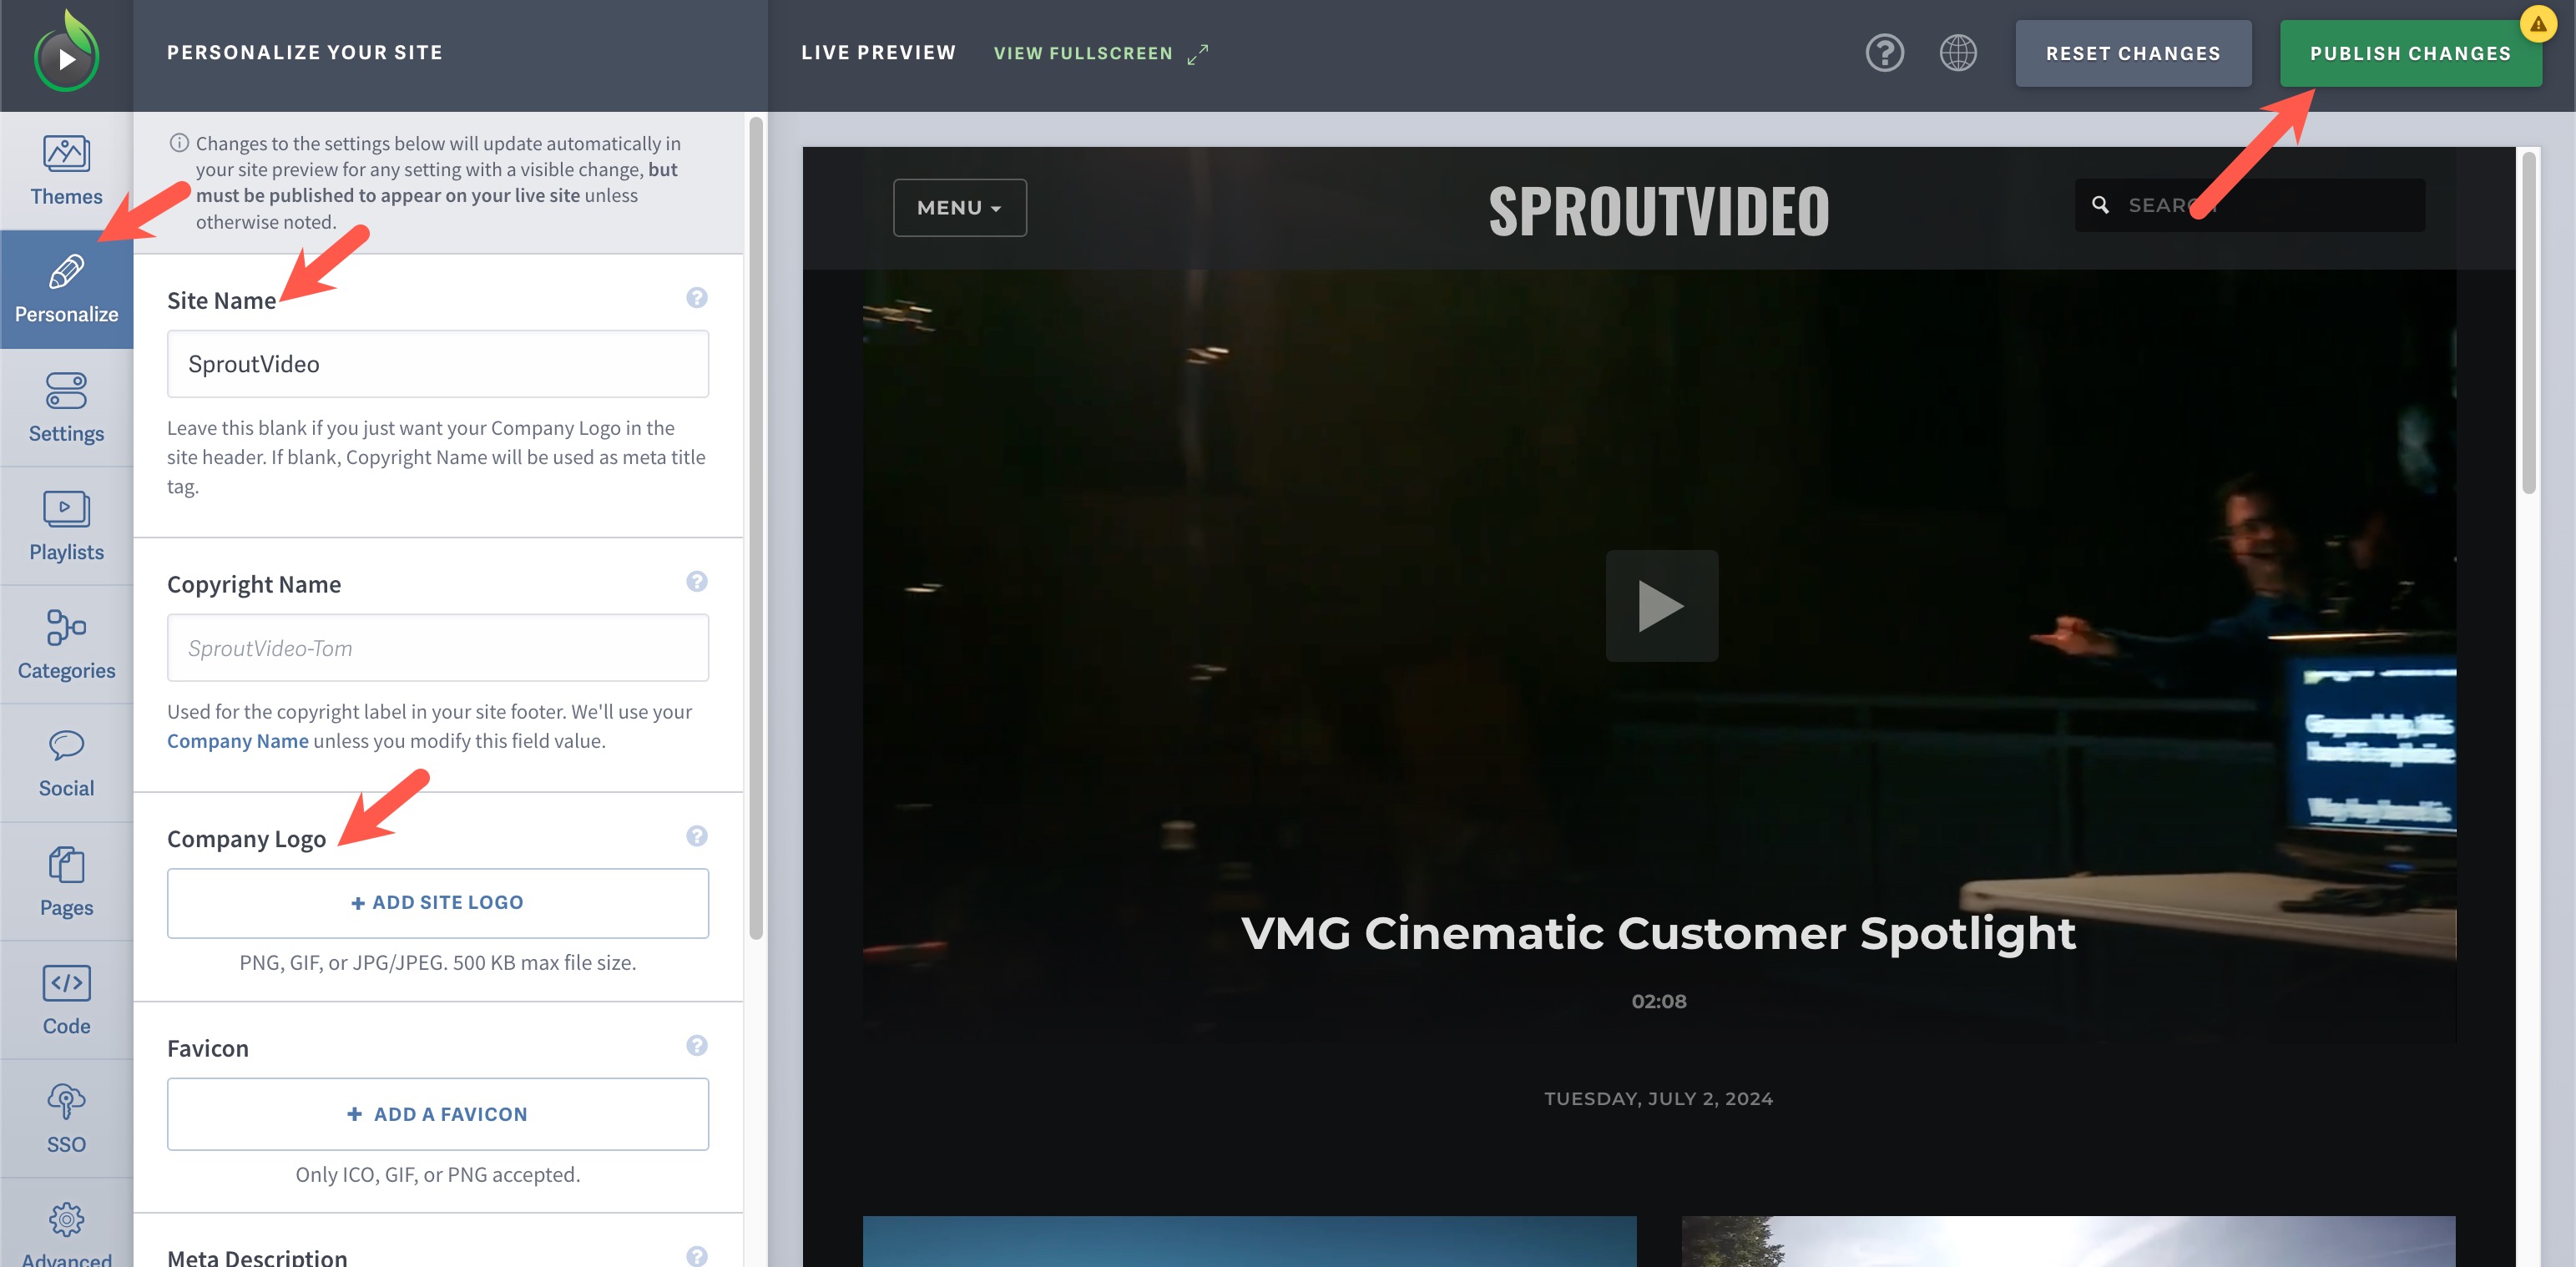Open the help tooltip for Company Logo
The image size is (2576, 1267).
click(x=695, y=836)
